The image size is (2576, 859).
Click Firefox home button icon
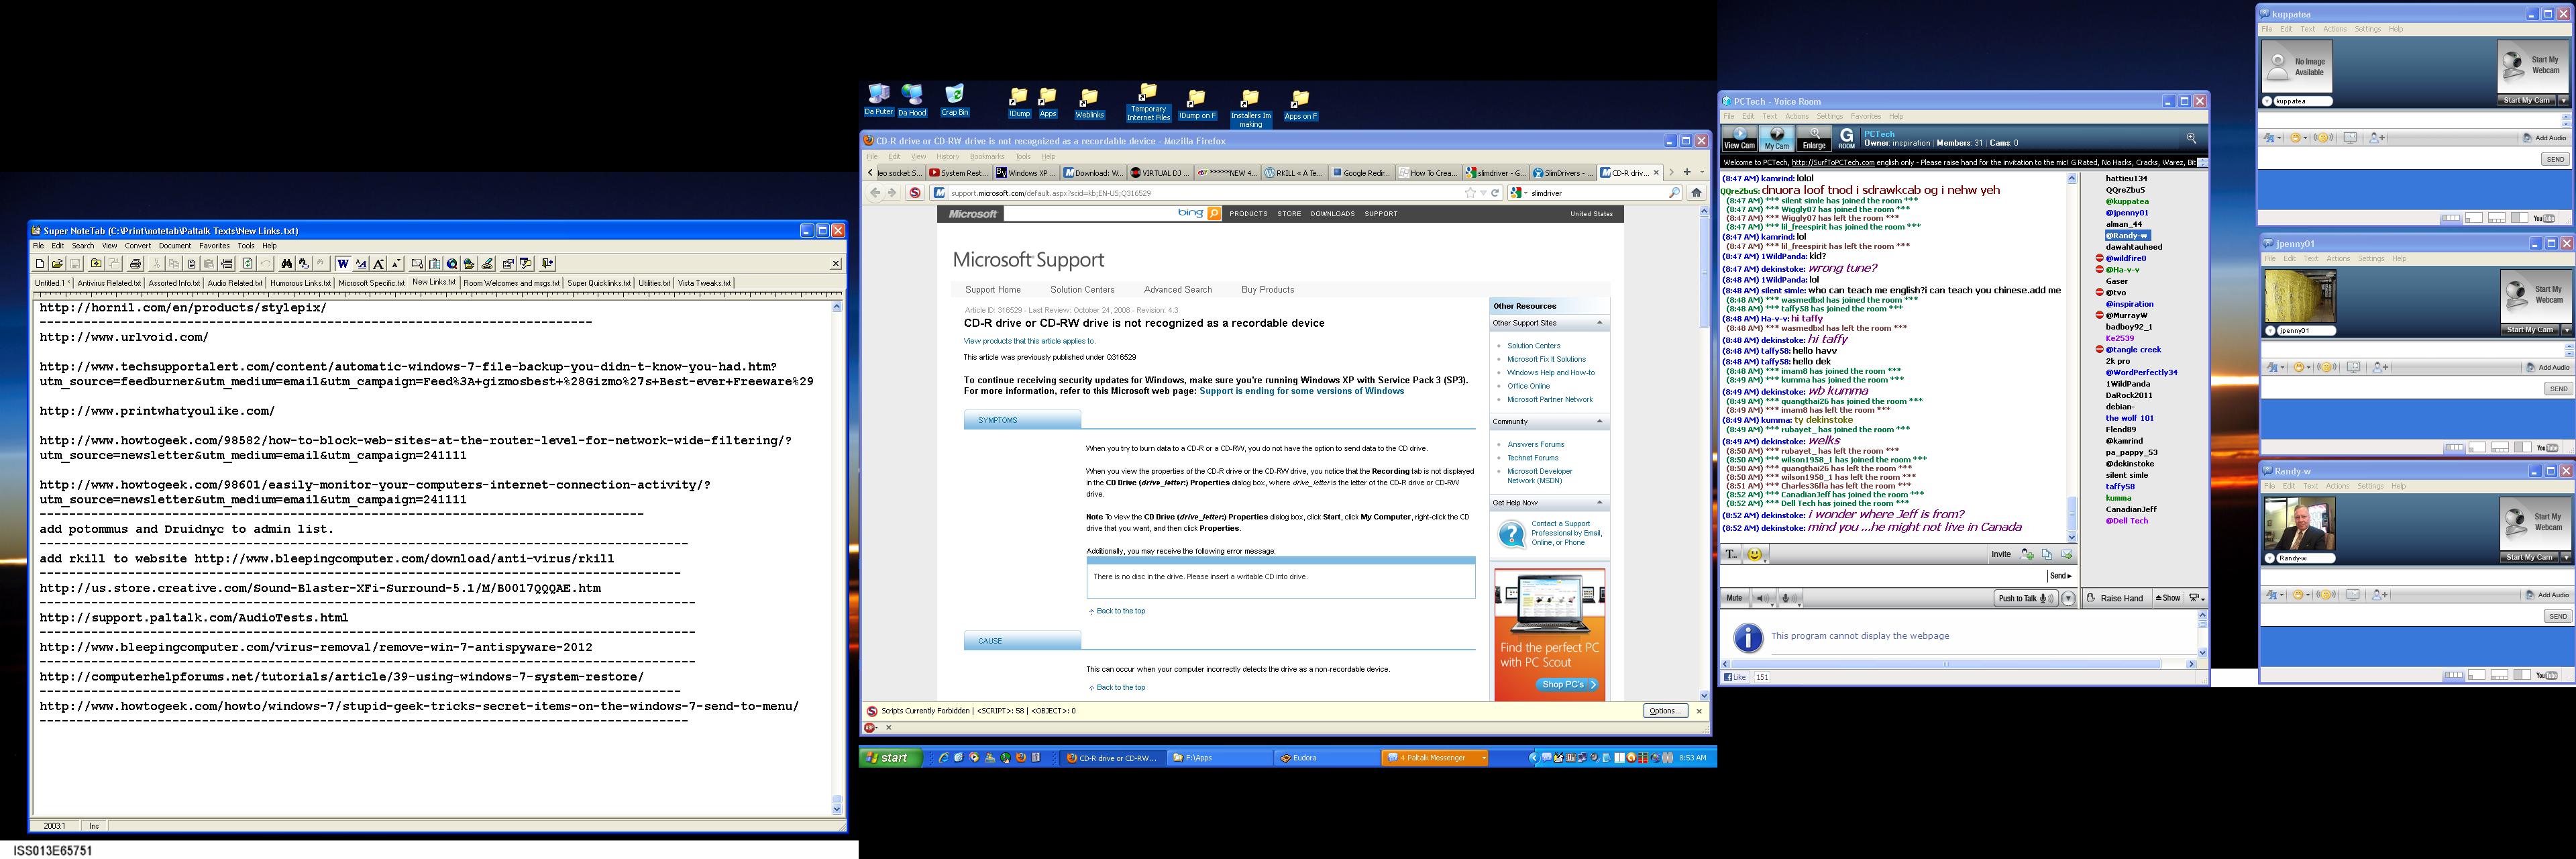pyautogui.click(x=1696, y=193)
